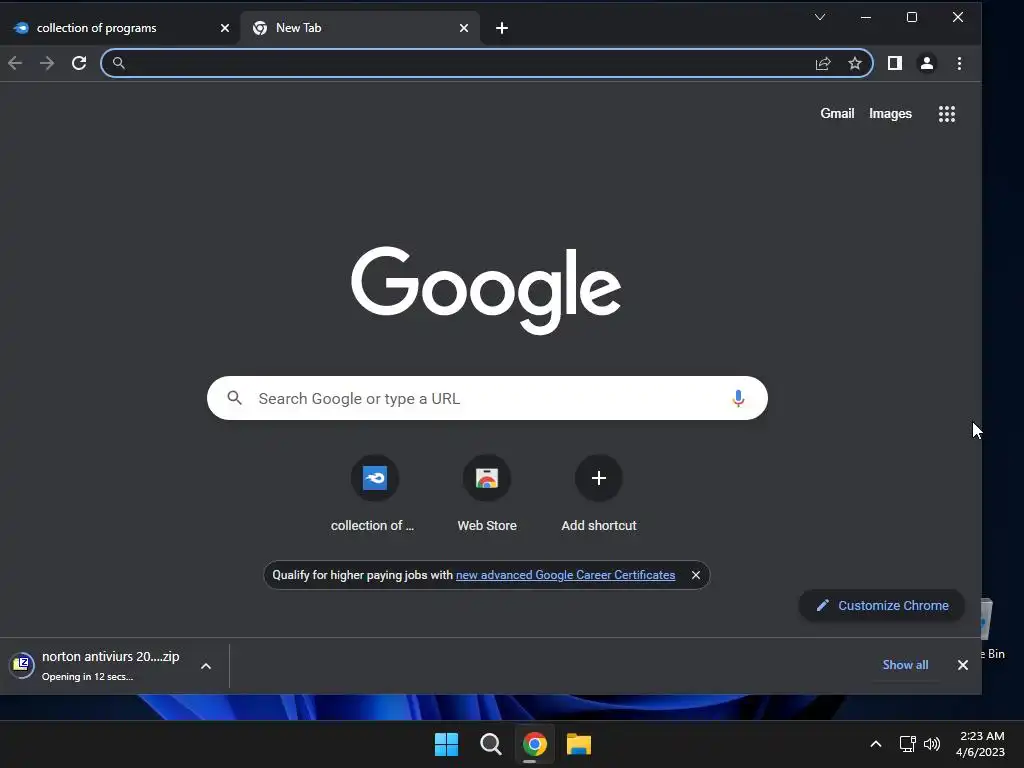Show hidden system tray icons
Viewport: 1024px width, 768px height.
(876, 744)
